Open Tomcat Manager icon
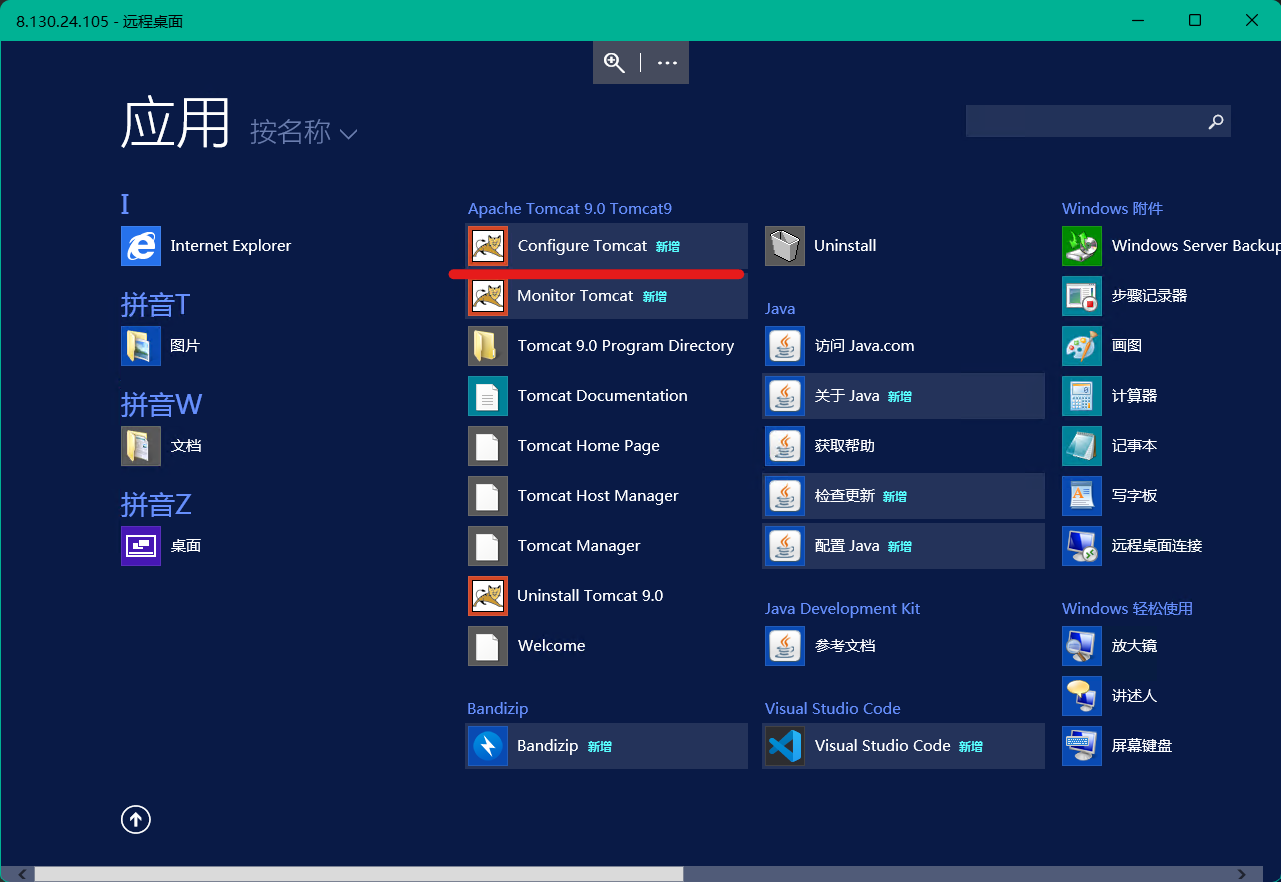Viewport: 1281px width, 882px height. click(488, 546)
